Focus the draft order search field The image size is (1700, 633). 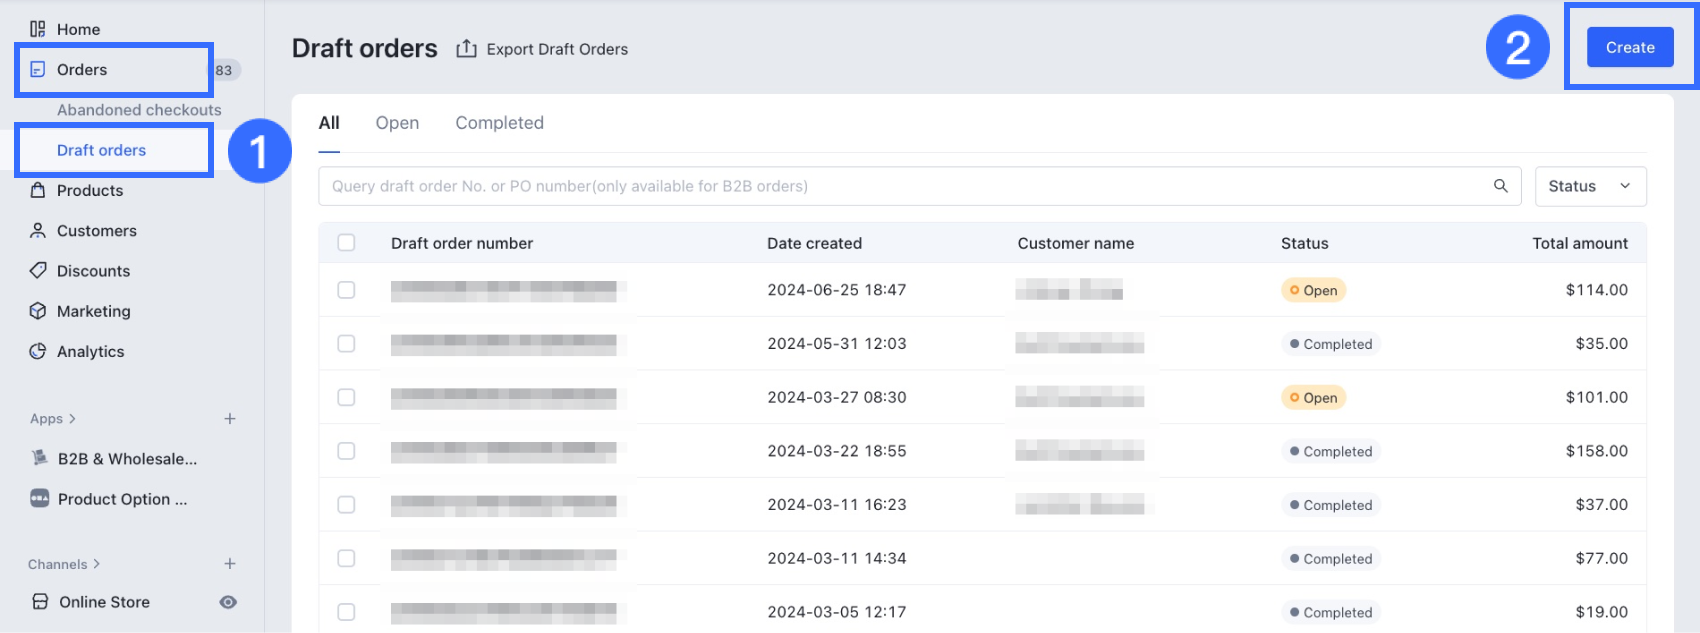pos(900,186)
